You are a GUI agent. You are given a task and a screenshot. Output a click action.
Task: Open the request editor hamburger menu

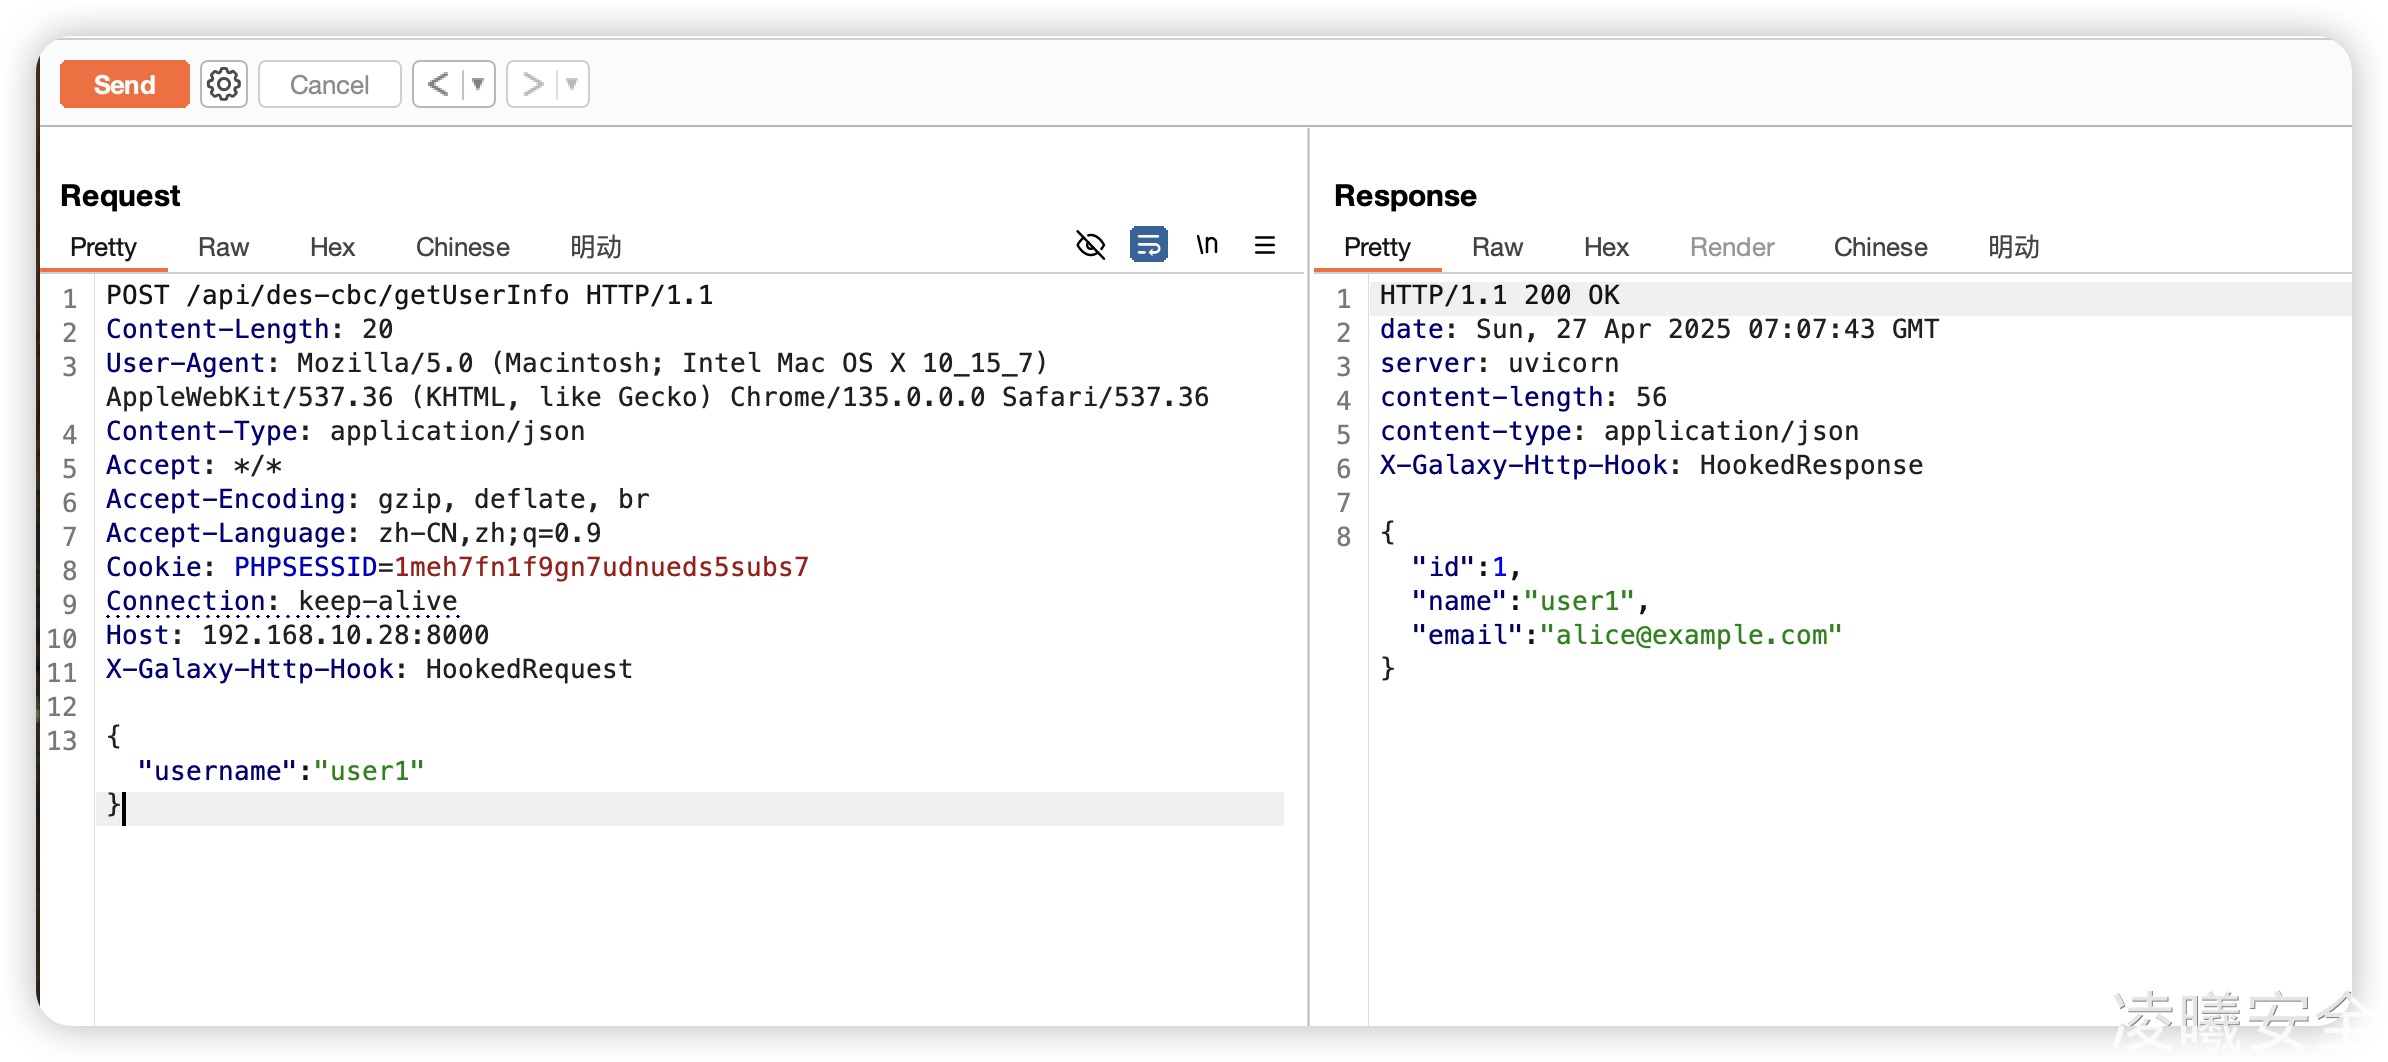pos(1264,245)
